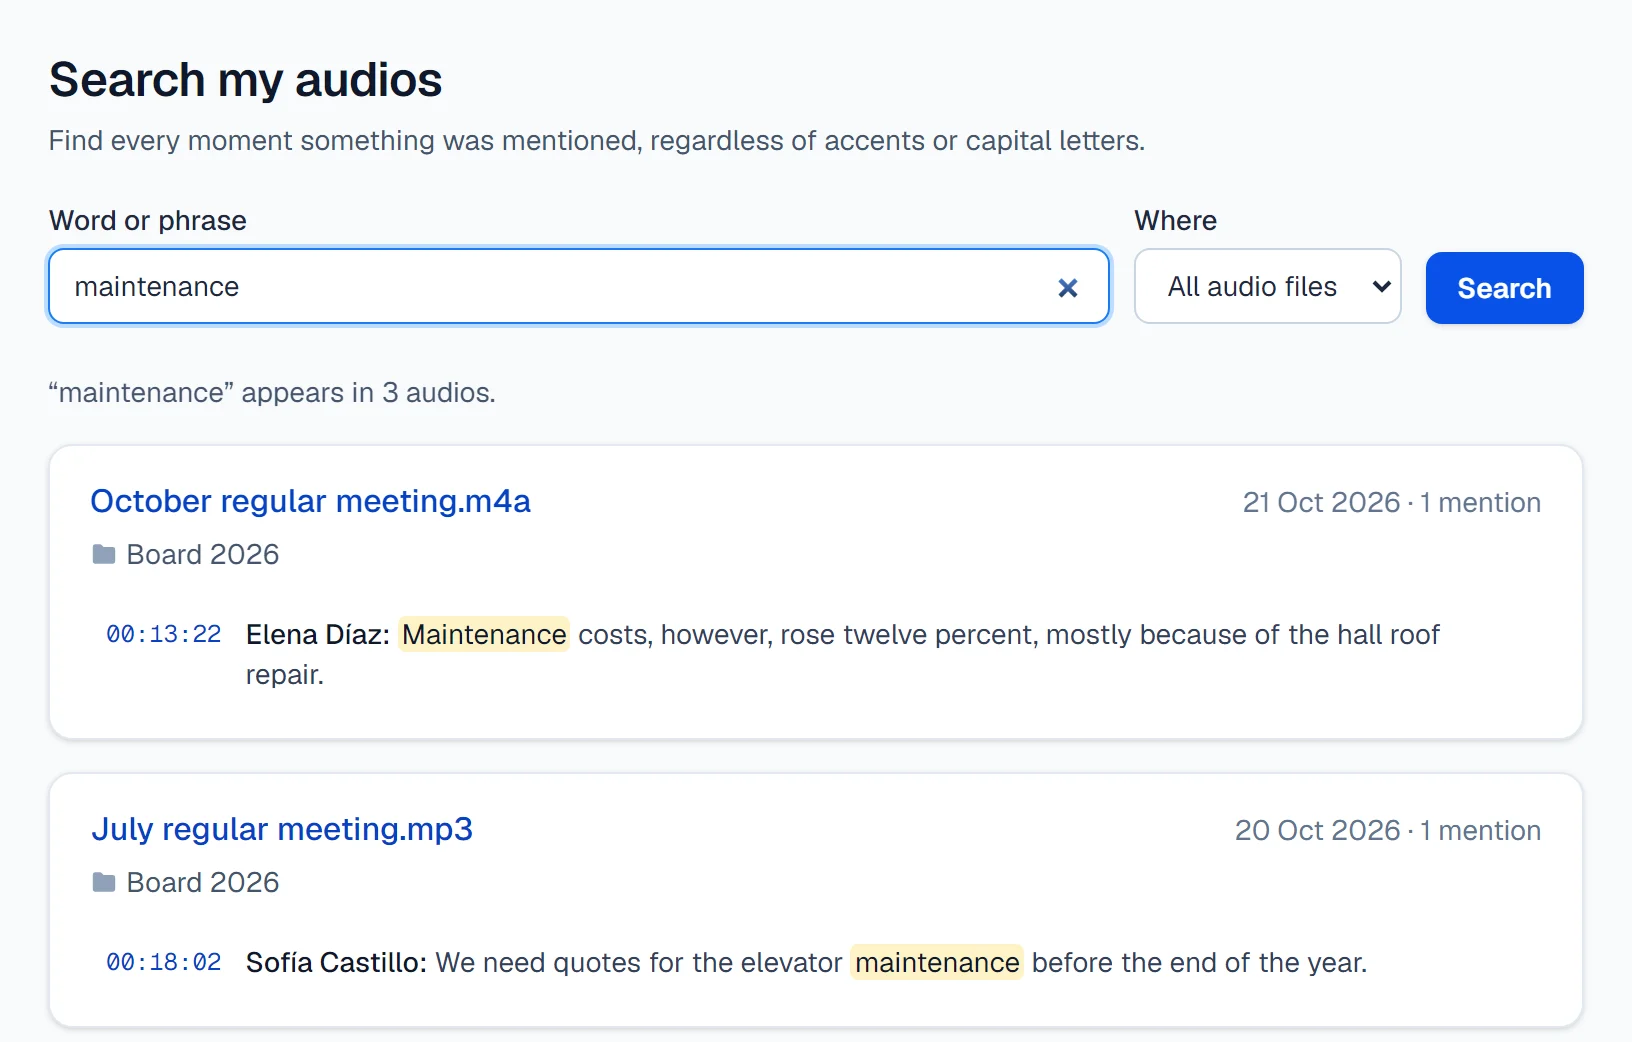Click speaker name Elena Díaz
This screenshot has width=1632, height=1042.
(318, 634)
